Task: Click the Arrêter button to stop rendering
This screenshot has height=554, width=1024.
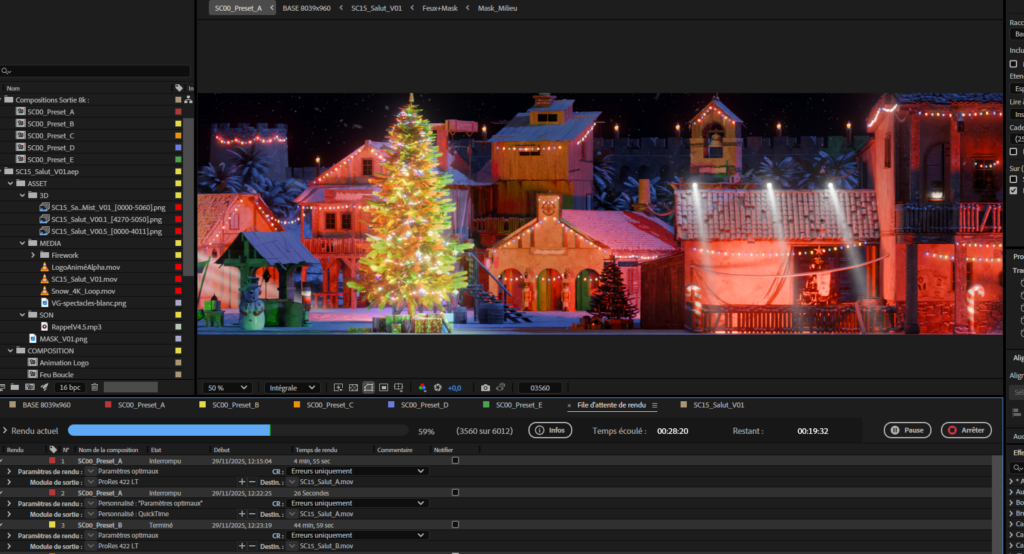Action: pyautogui.click(x=965, y=430)
